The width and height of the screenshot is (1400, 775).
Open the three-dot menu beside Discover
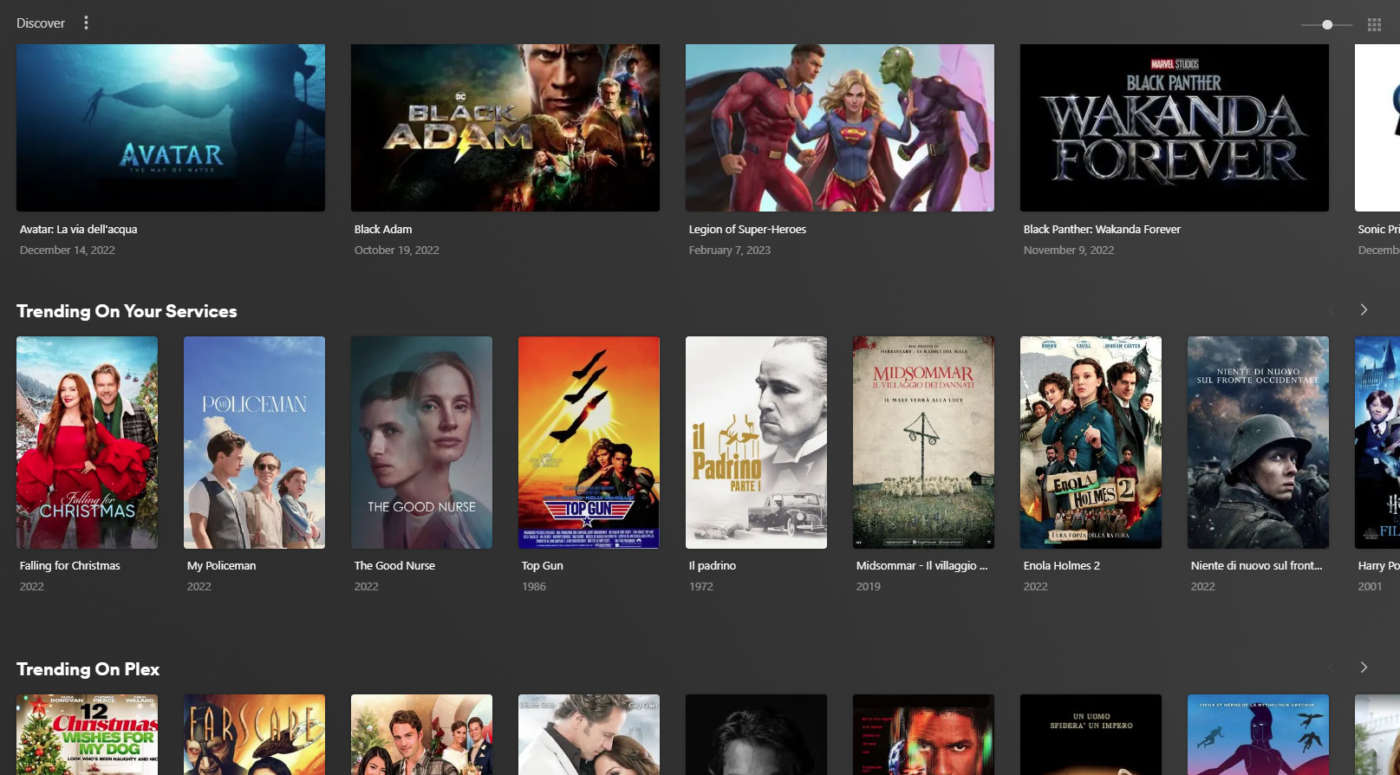86,23
